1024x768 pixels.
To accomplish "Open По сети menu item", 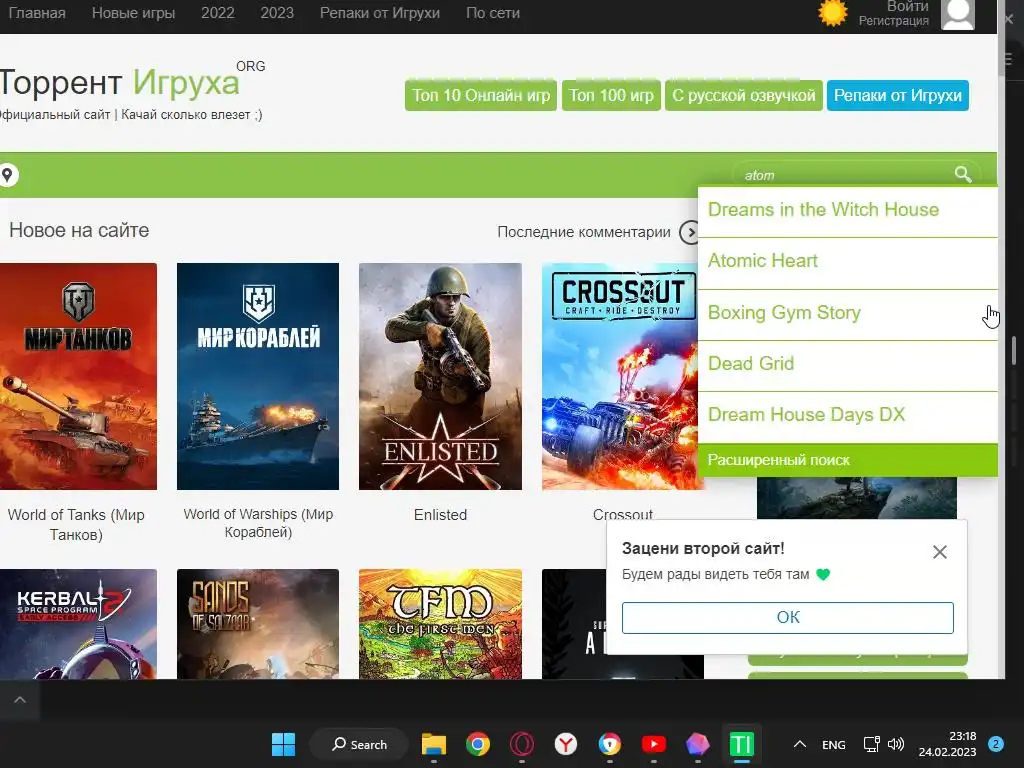I will tap(493, 13).
